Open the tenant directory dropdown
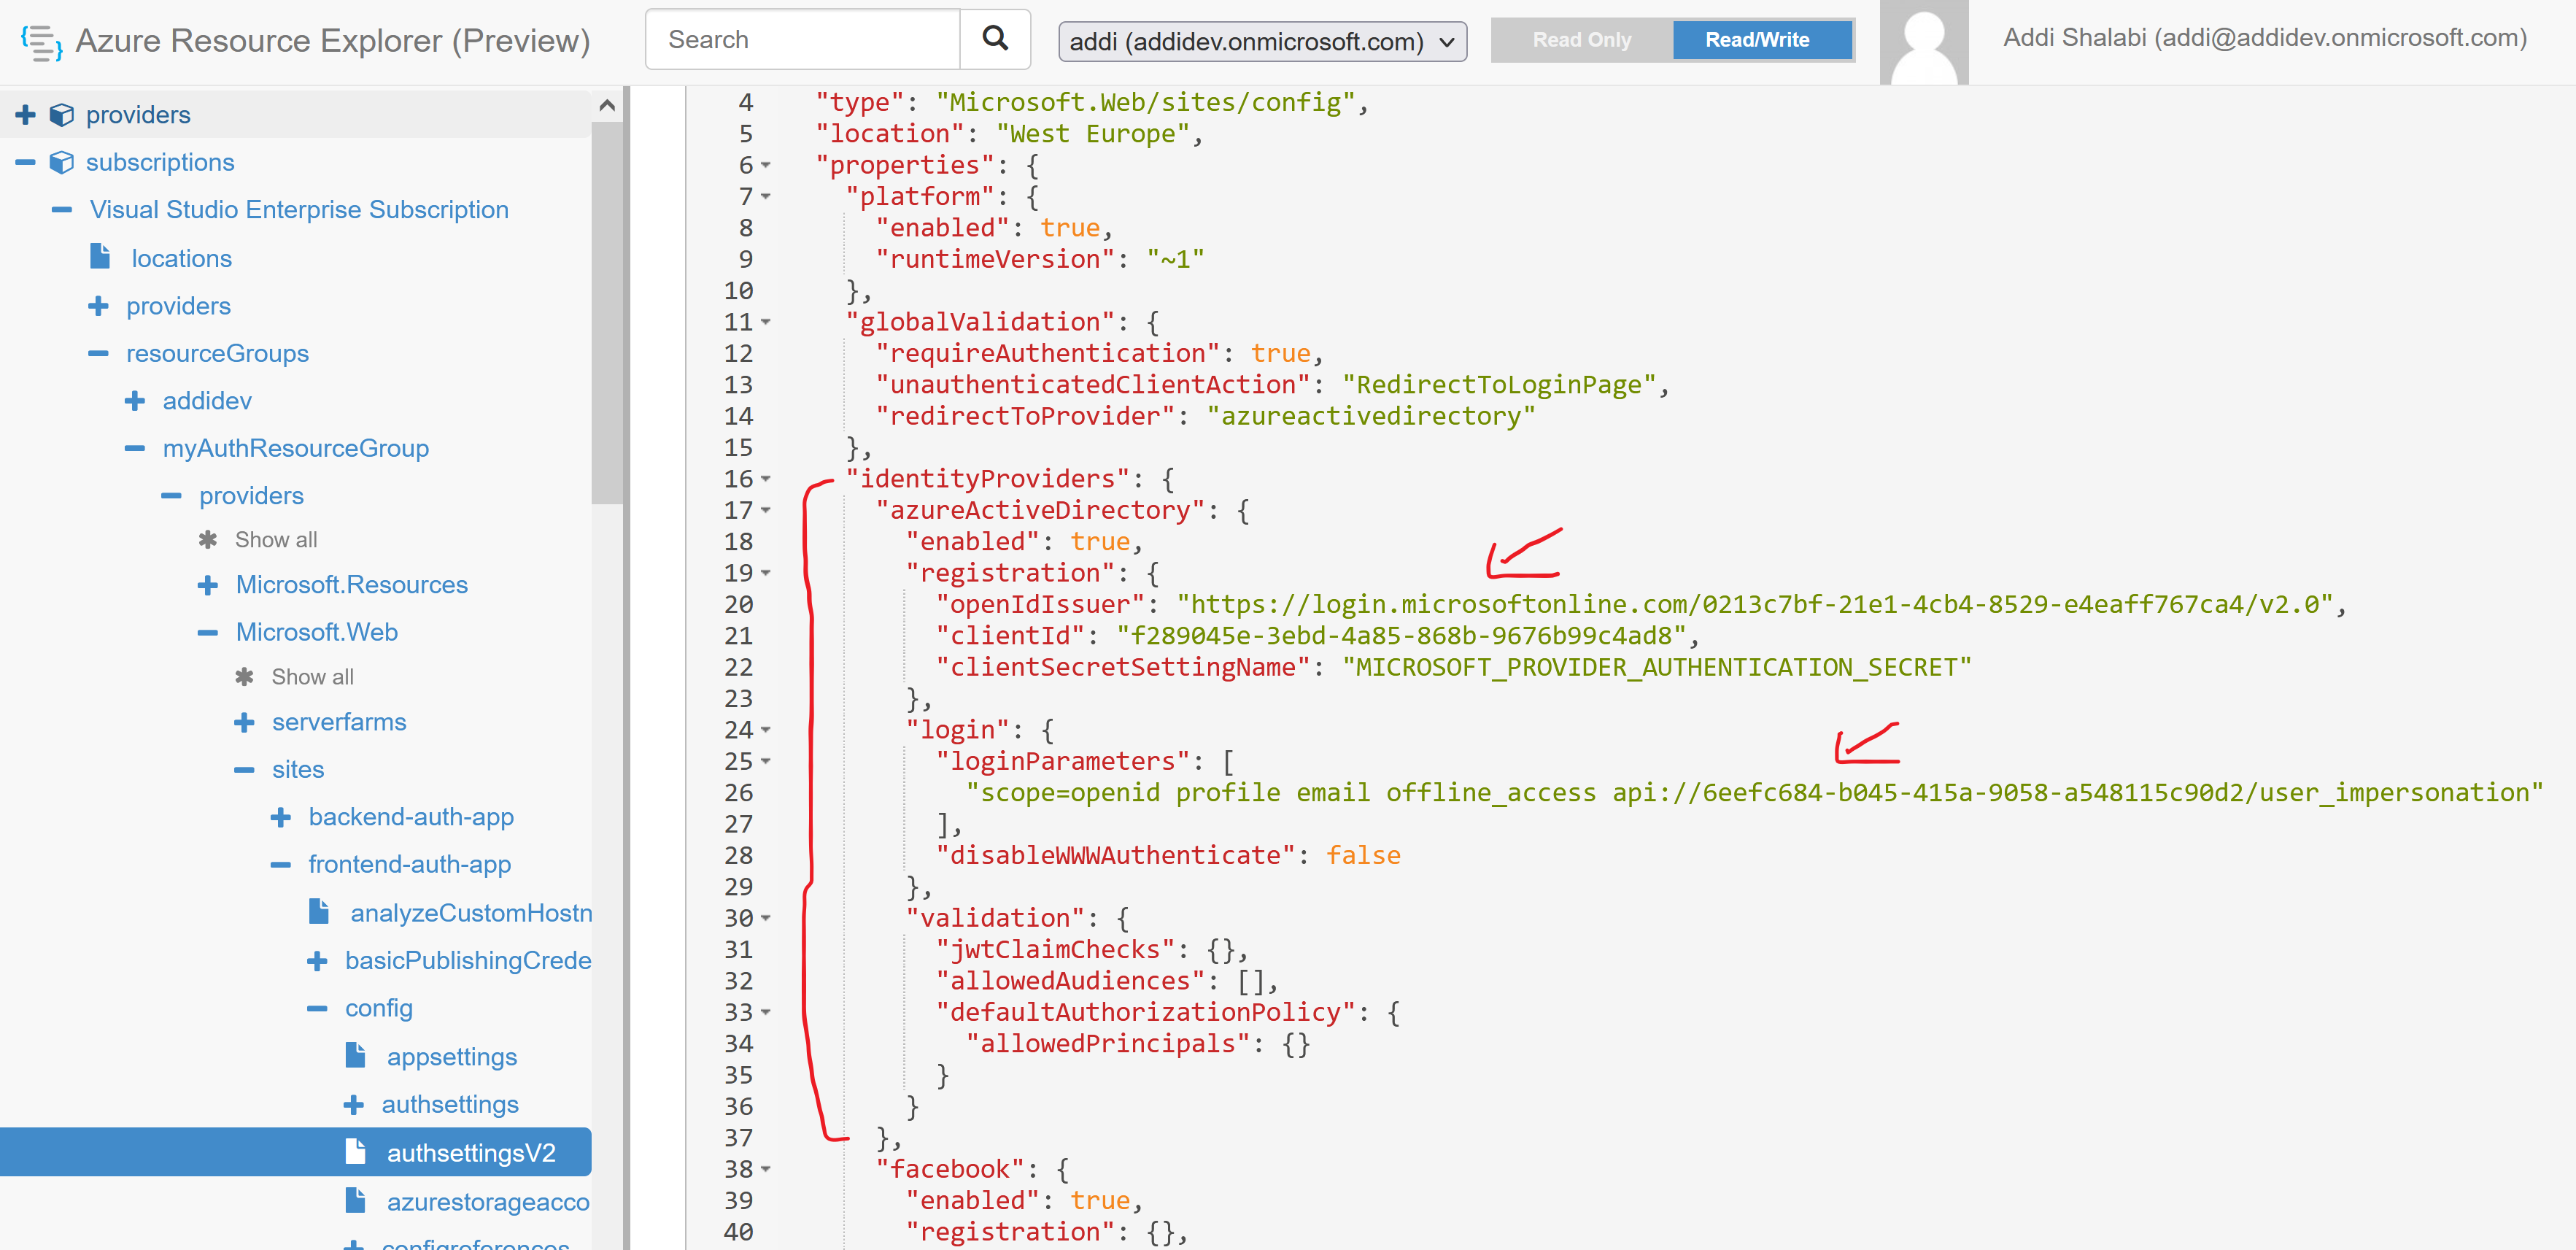The image size is (2576, 1250). tap(1447, 41)
